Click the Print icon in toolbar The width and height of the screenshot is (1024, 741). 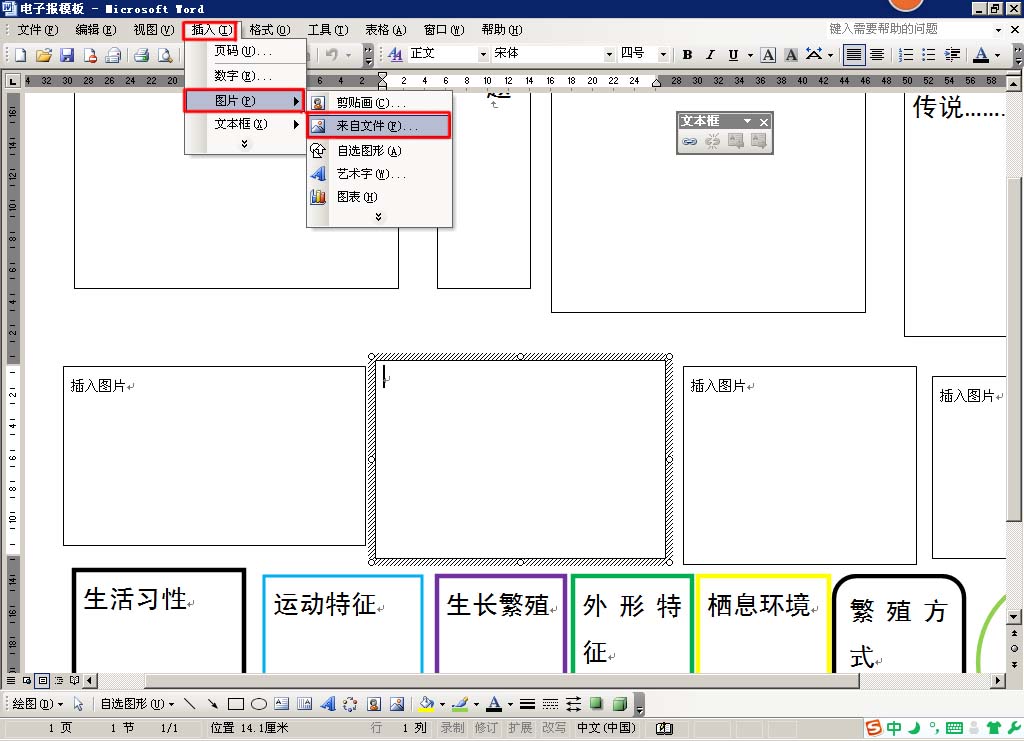pyautogui.click(x=141, y=55)
